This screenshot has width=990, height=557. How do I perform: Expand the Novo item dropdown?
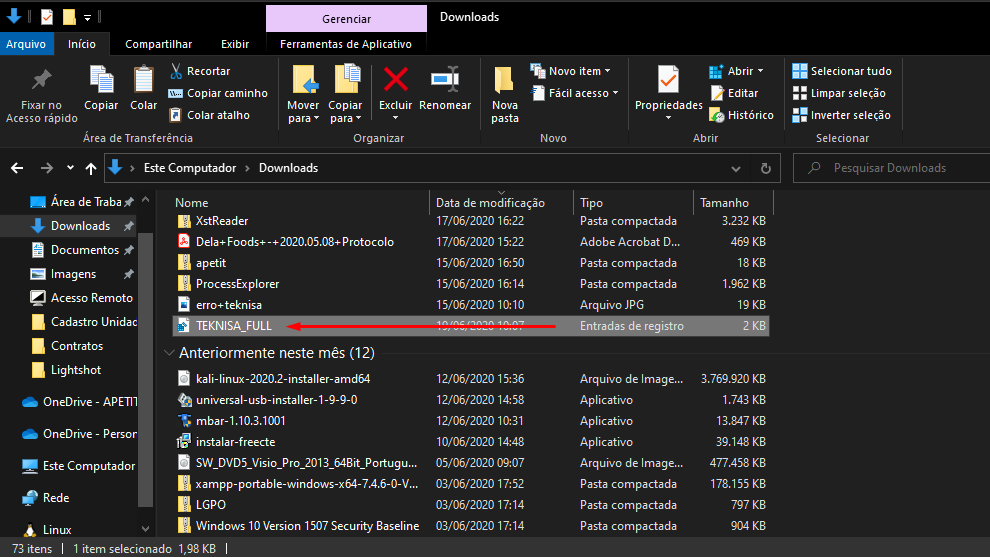(579, 71)
